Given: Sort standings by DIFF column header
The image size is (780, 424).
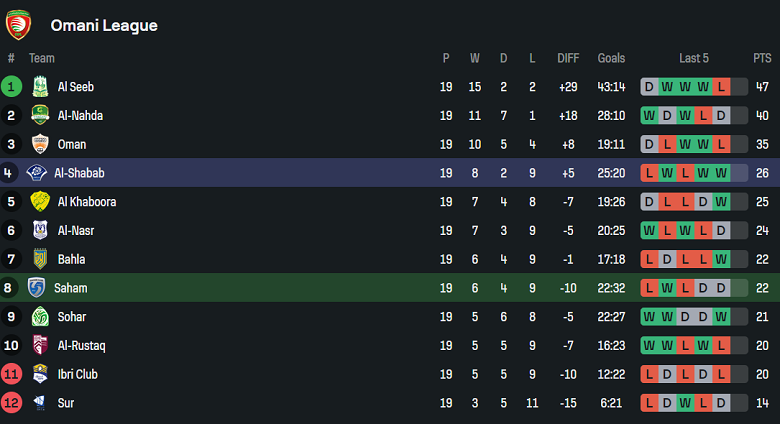Looking at the screenshot, I should click(x=569, y=58).
